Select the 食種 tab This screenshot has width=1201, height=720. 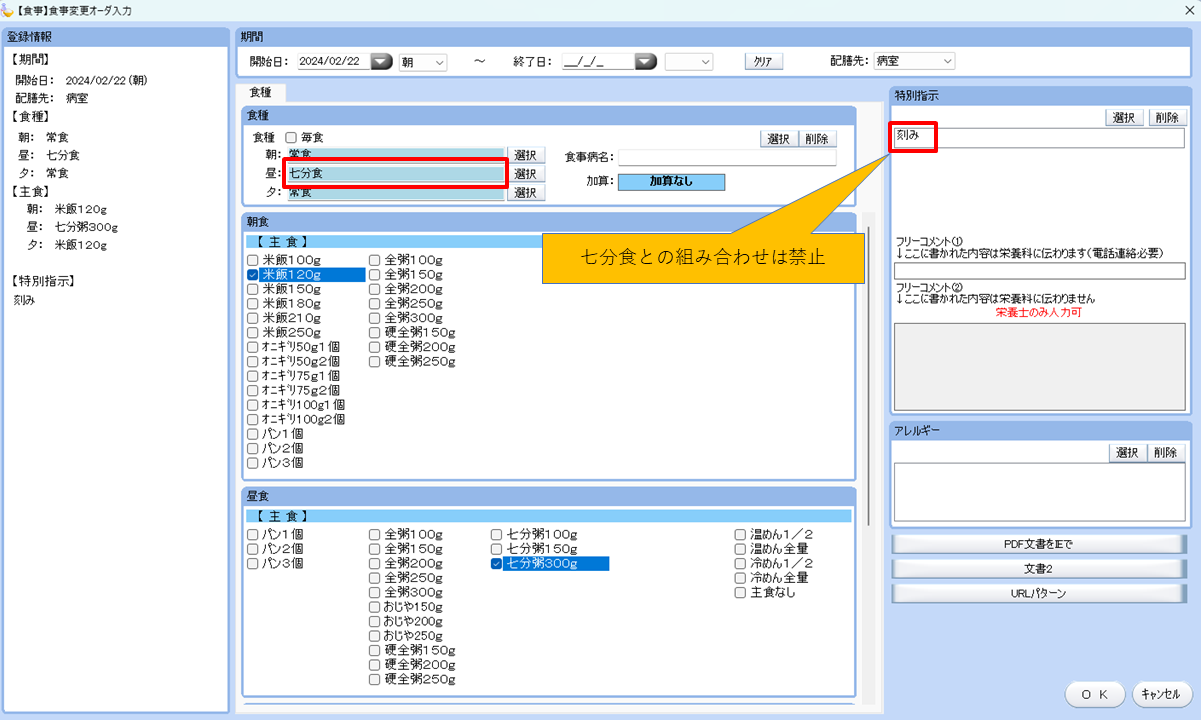click(x=261, y=92)
